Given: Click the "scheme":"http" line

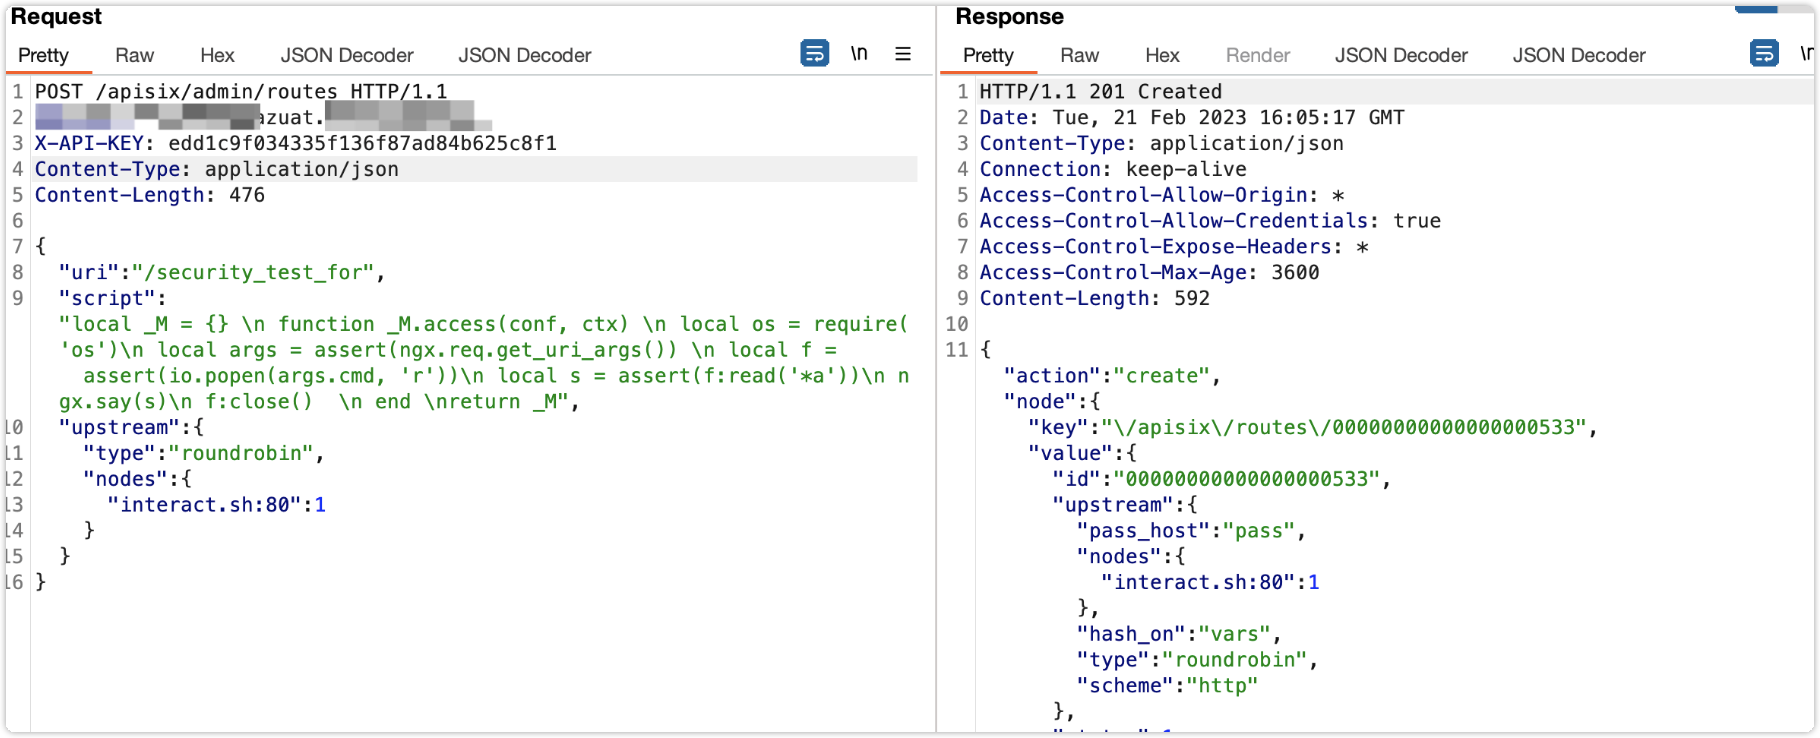Looking at the screenshot, I should 1167,687.
